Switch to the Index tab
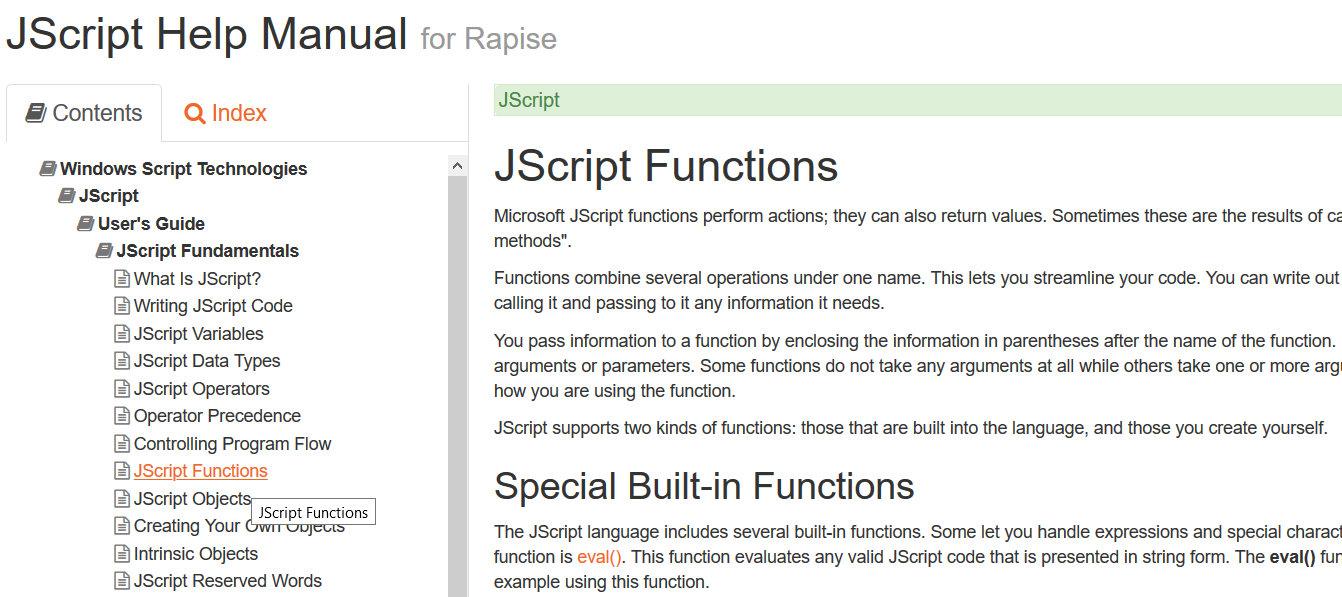 point(226,114)
